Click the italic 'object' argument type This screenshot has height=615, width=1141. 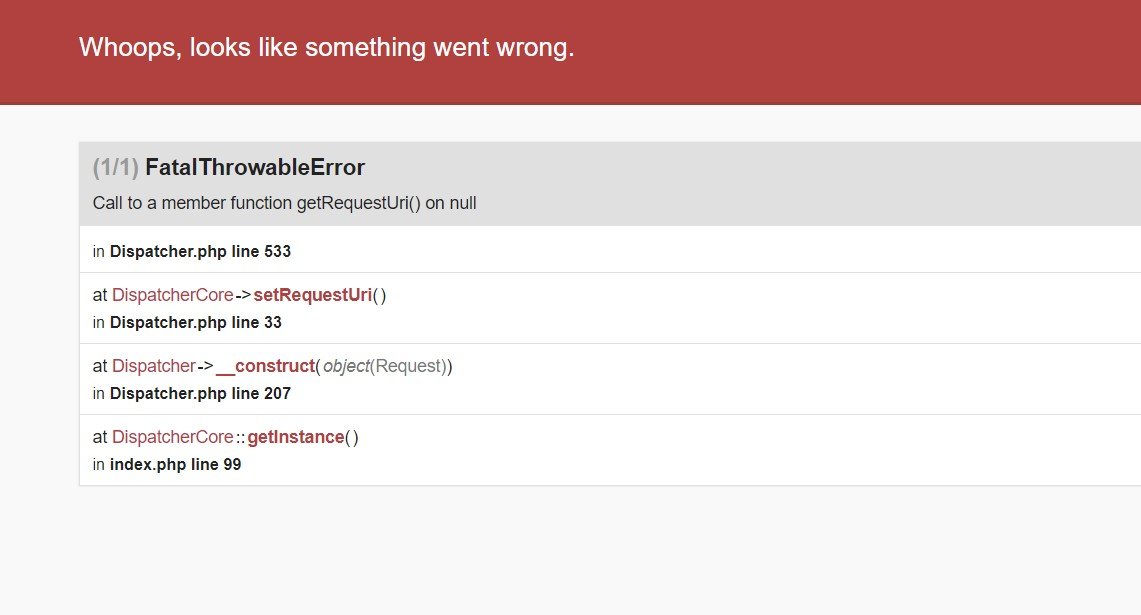[346, 366]
